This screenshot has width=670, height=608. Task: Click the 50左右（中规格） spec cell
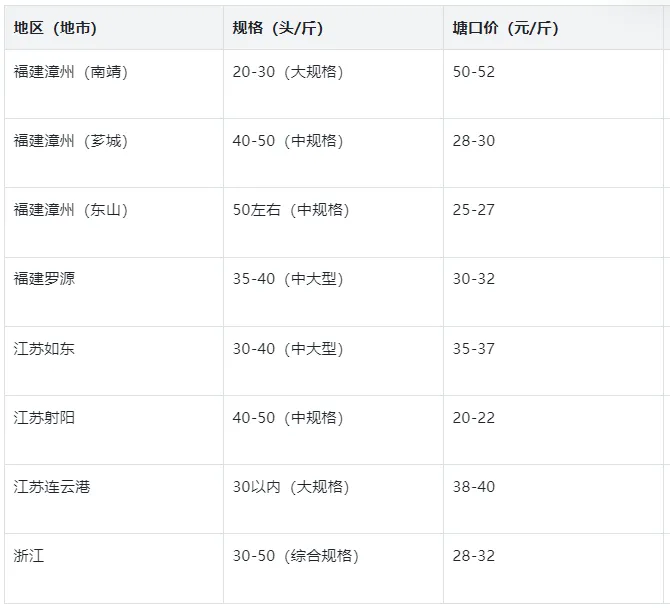291,210
